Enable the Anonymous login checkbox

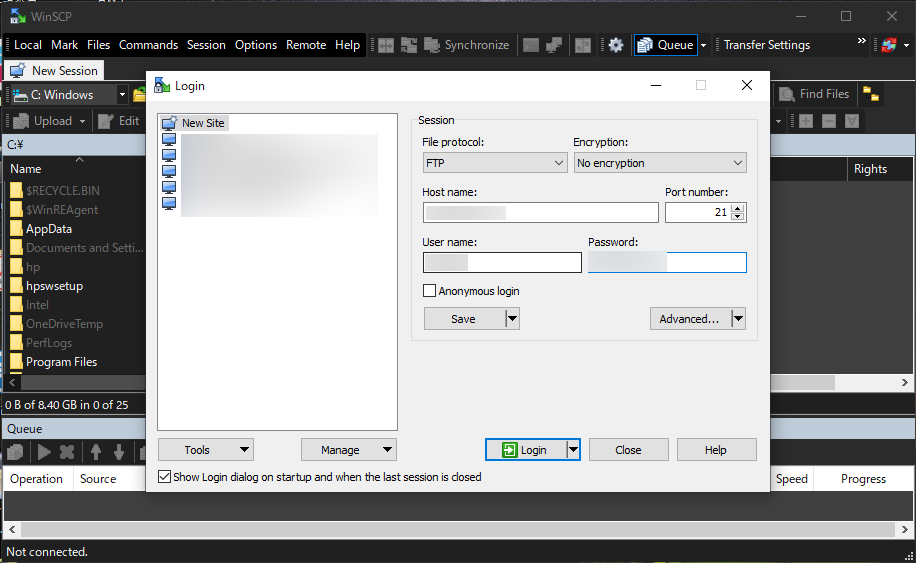tap(429, 290)
